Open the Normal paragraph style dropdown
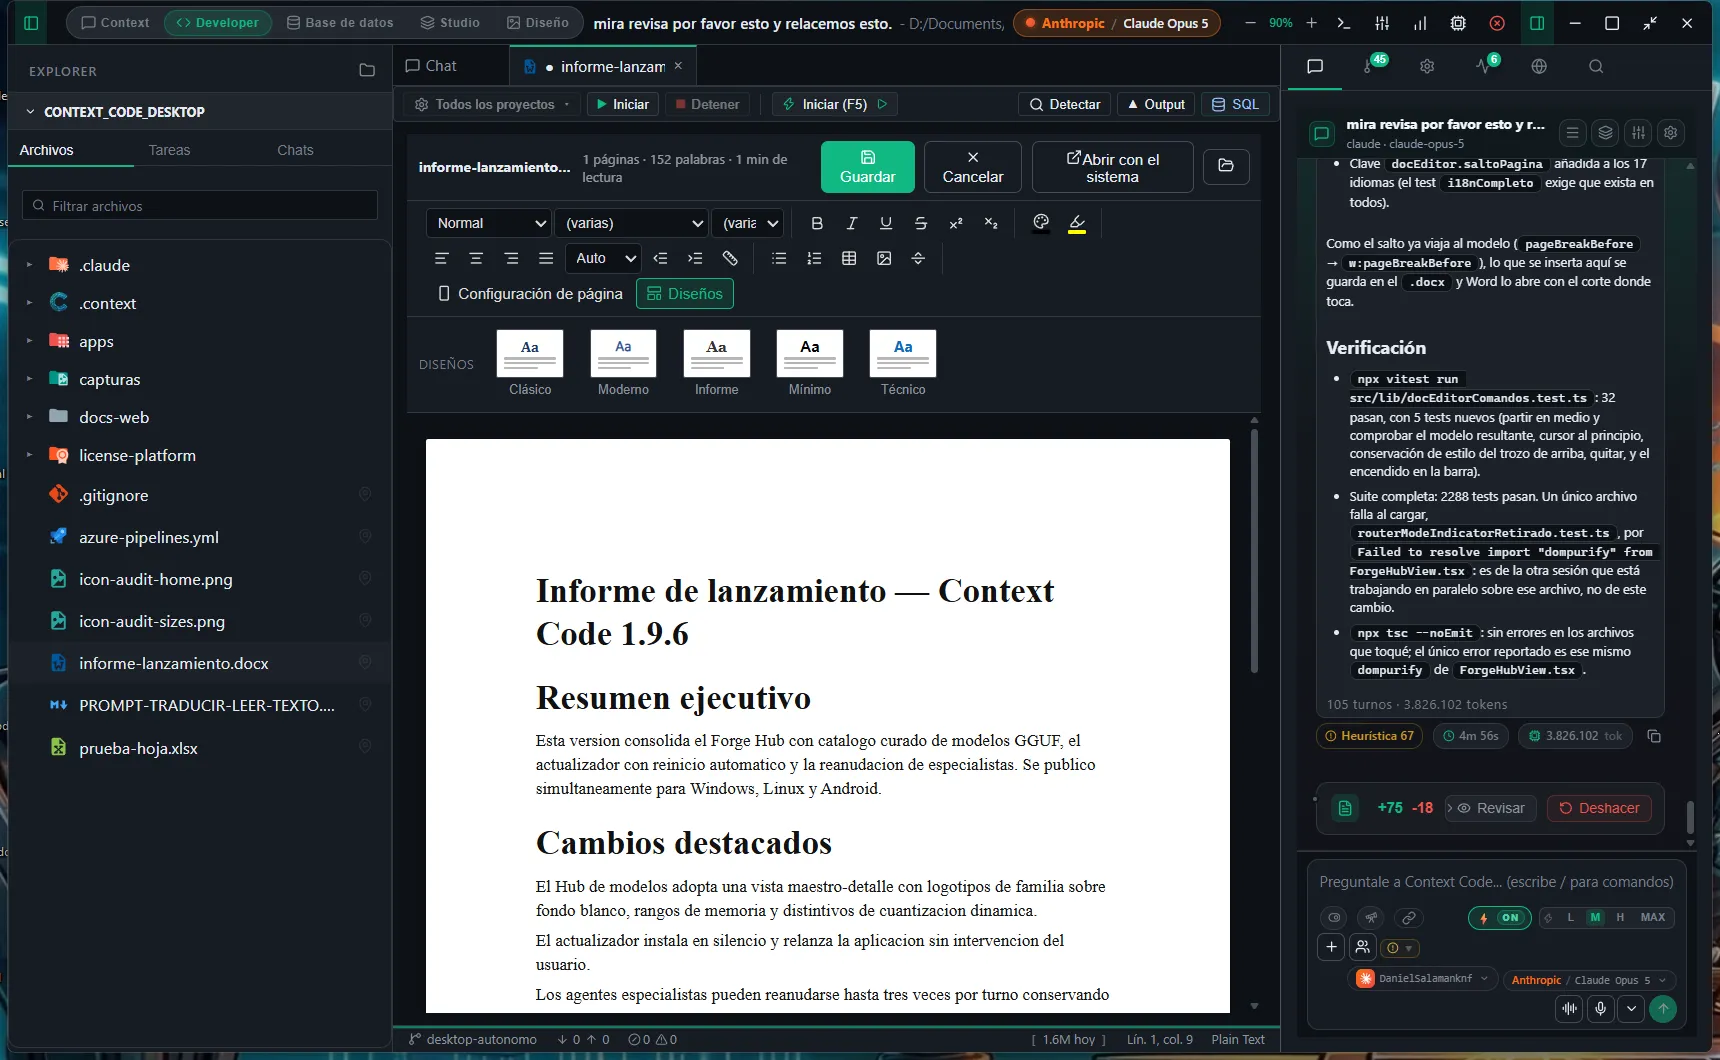 pyautogui.click(x=489, y=223)
